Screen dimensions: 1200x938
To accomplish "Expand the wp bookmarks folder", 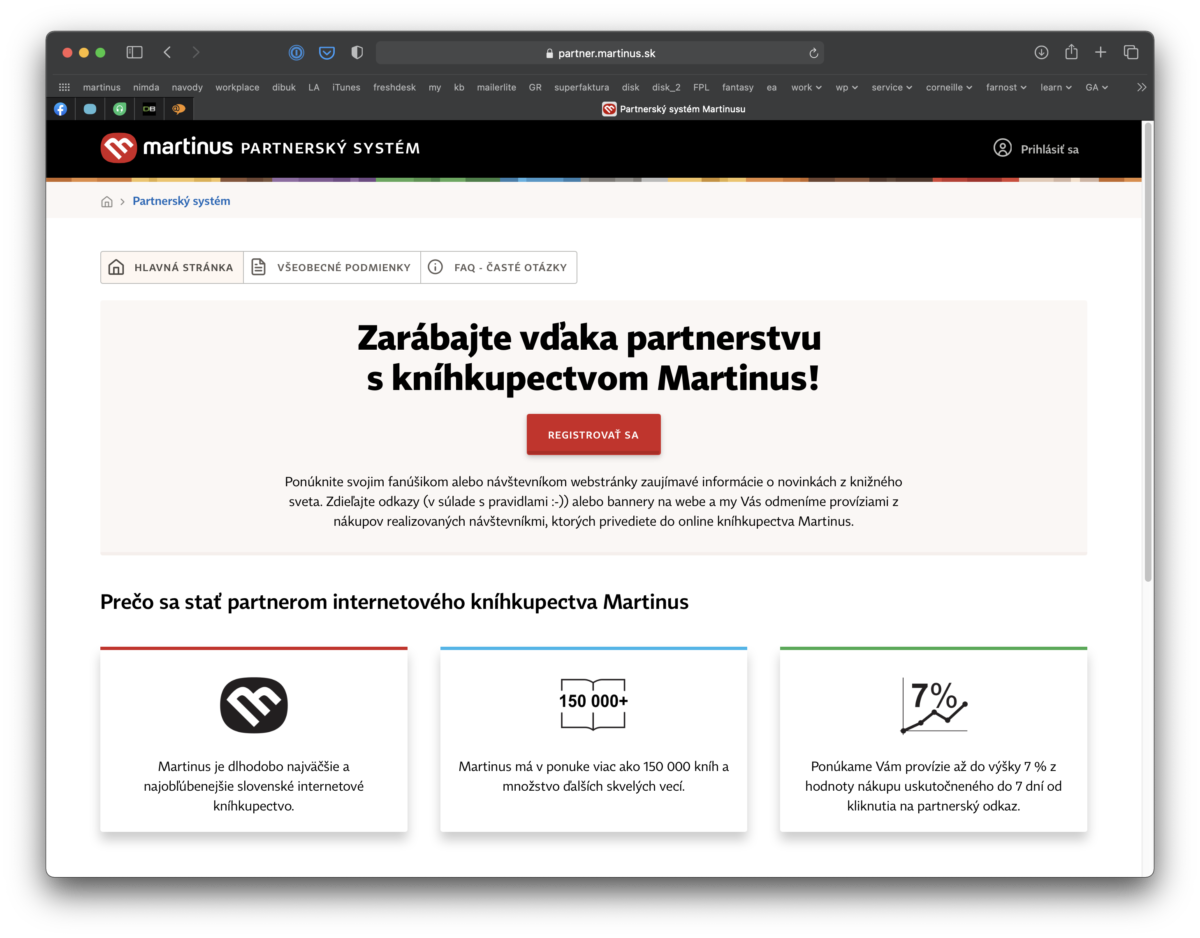I will click(846, 87).
